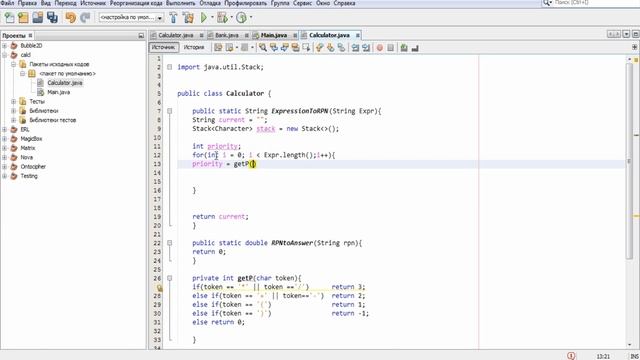Viewport: 640px width, 360px height.
Task: Start debugging the project from the toolbar
Action: pyautogui.click(x=222, y=18)
